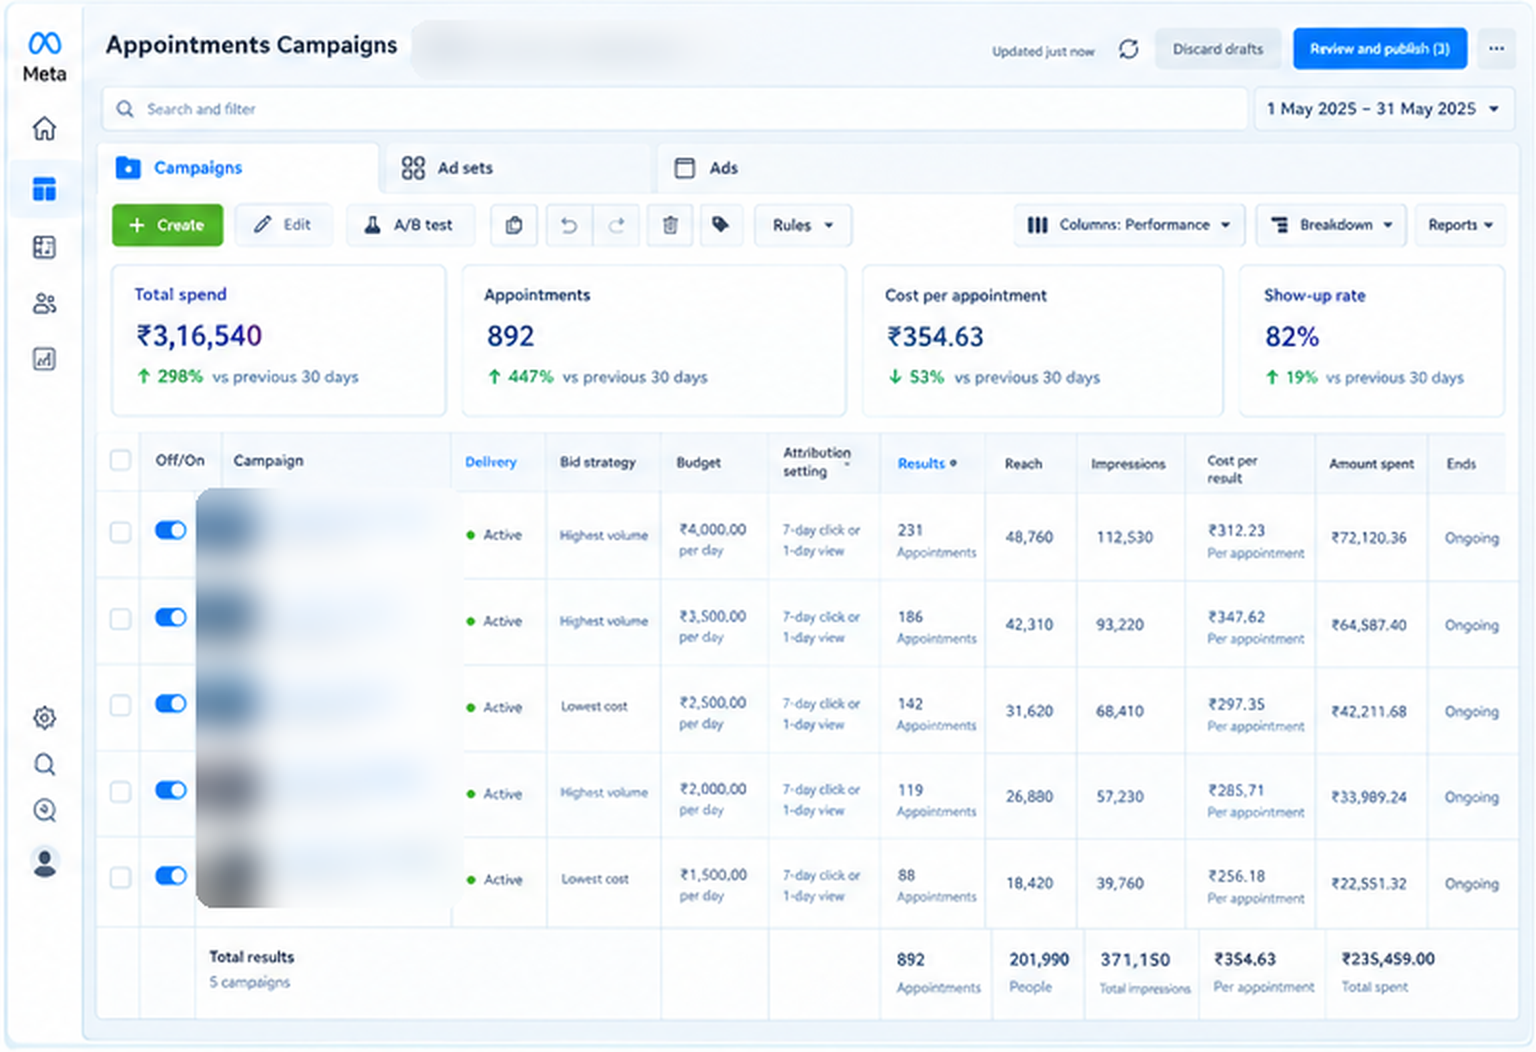Screen dimensions: 1536x1052
Task: Click the redo arrow icon
Action: click(x=617, y=225)
